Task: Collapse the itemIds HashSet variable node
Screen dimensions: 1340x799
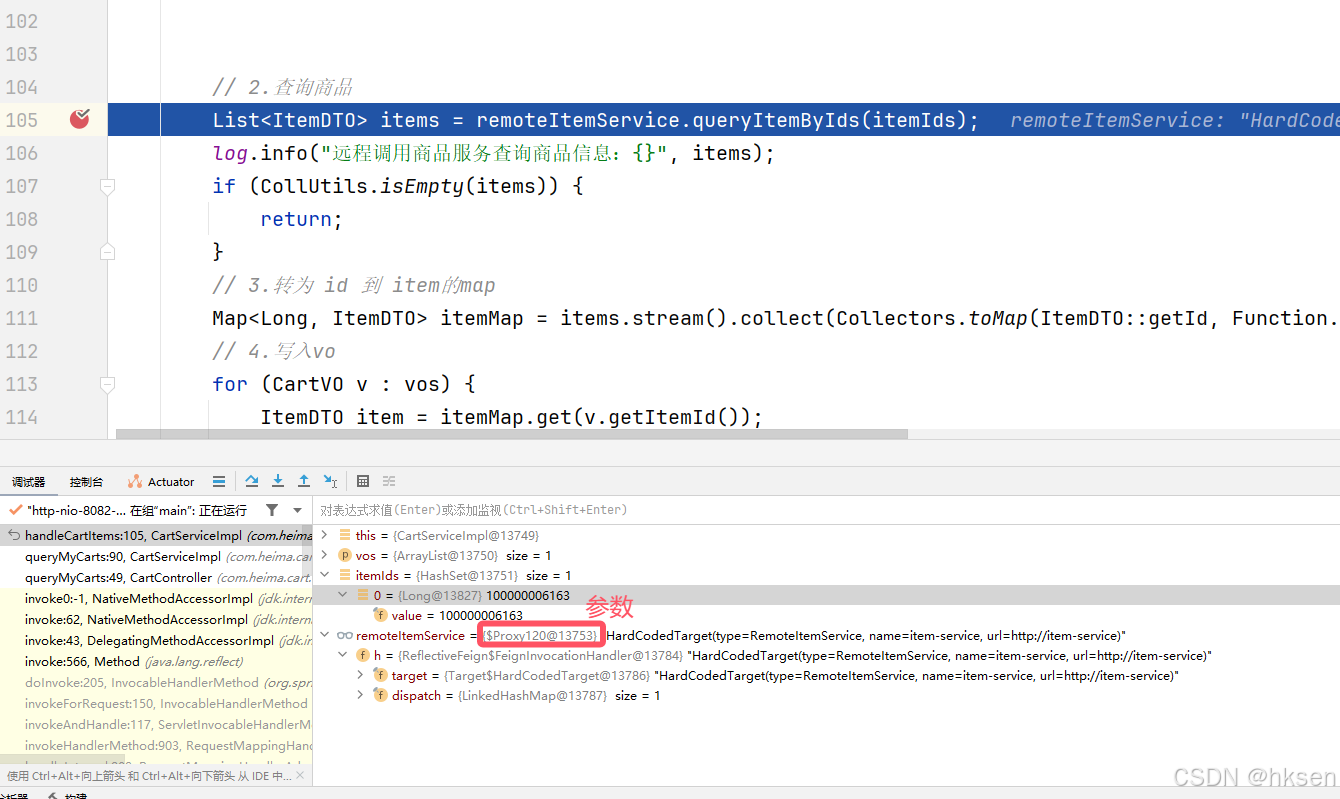Action: pyautogui.click(x=325, y=575)
